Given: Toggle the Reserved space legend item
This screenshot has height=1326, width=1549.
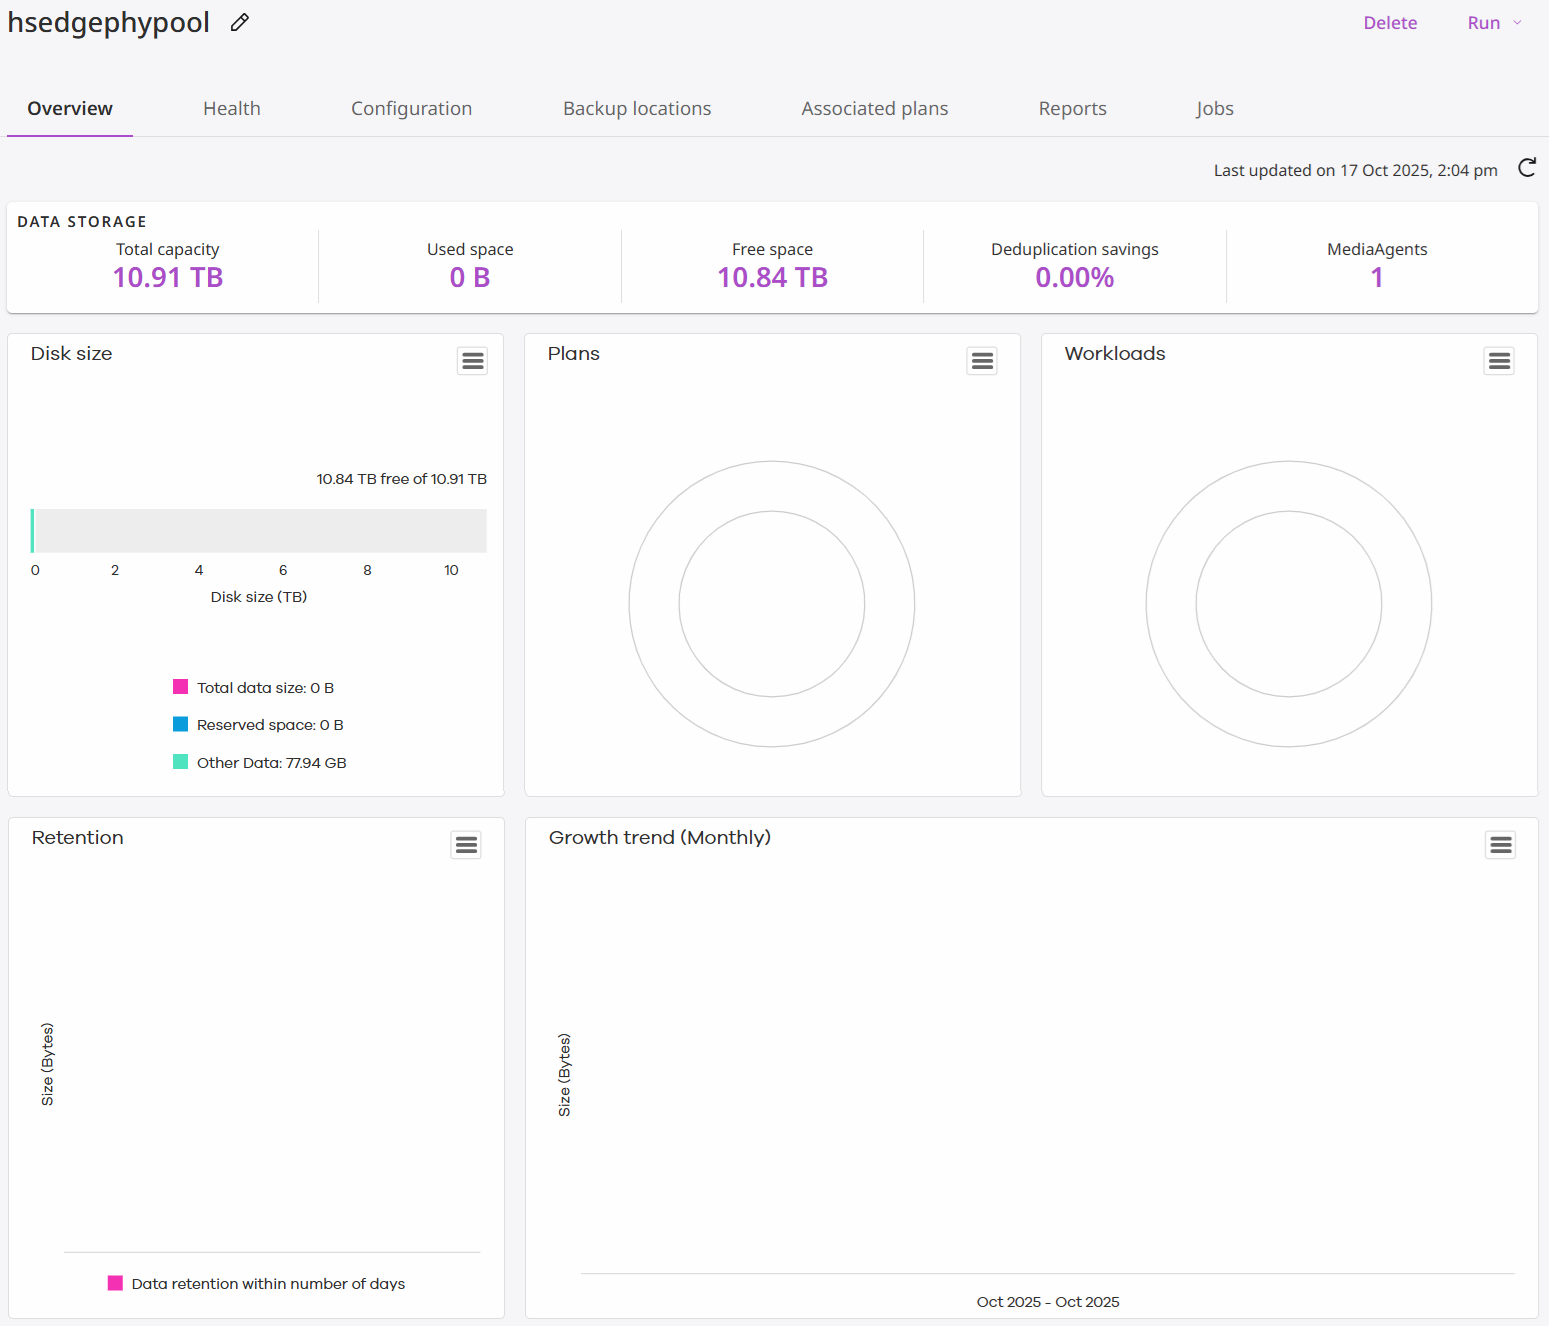Looking at the screenshot, I should (x=270, y=724).
